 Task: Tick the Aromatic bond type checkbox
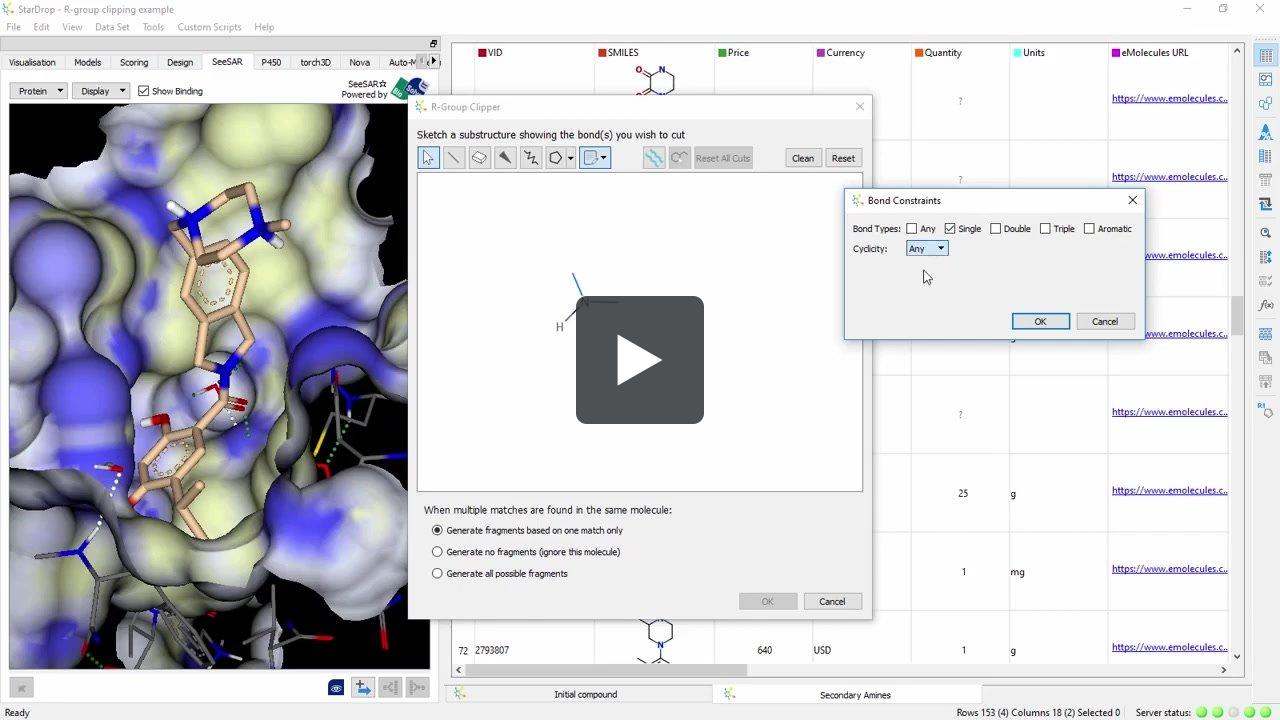(x=1089, y=229)
